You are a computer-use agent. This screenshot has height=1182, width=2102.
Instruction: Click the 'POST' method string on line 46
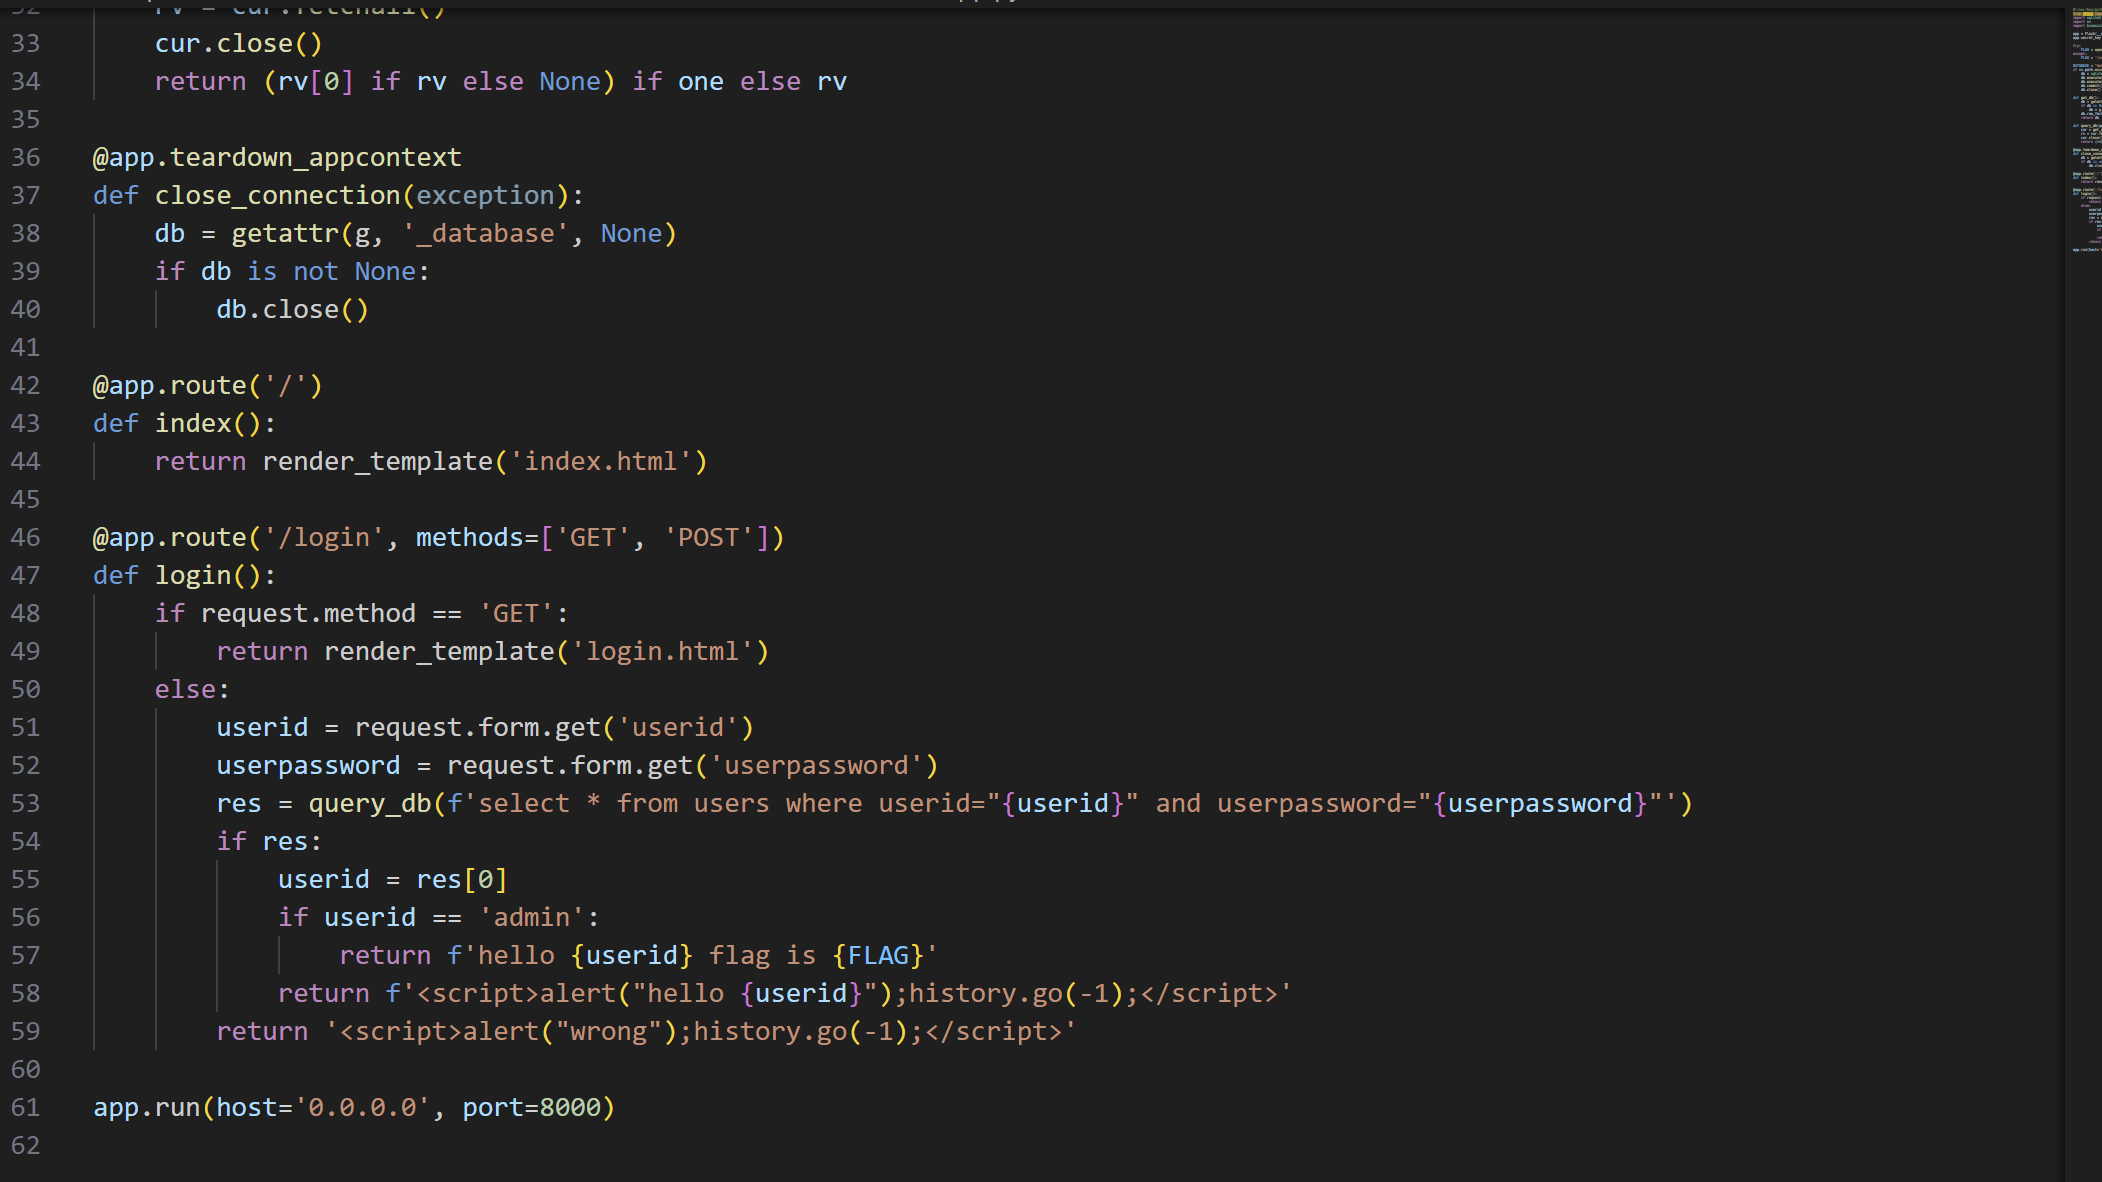pos(708,538)
